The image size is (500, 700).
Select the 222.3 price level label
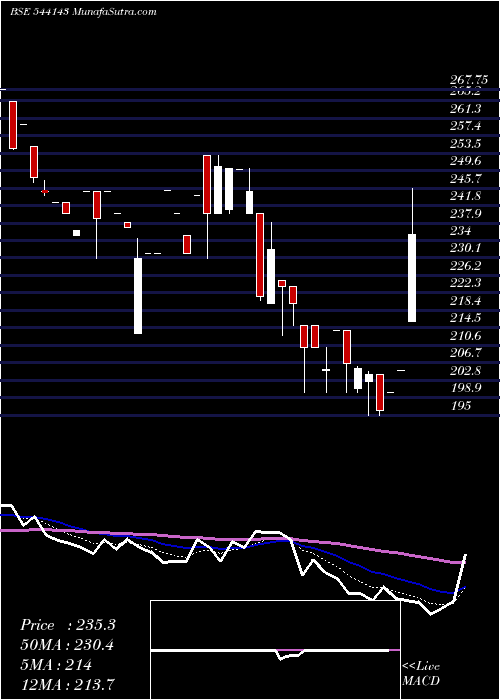(x=466, y=283)
